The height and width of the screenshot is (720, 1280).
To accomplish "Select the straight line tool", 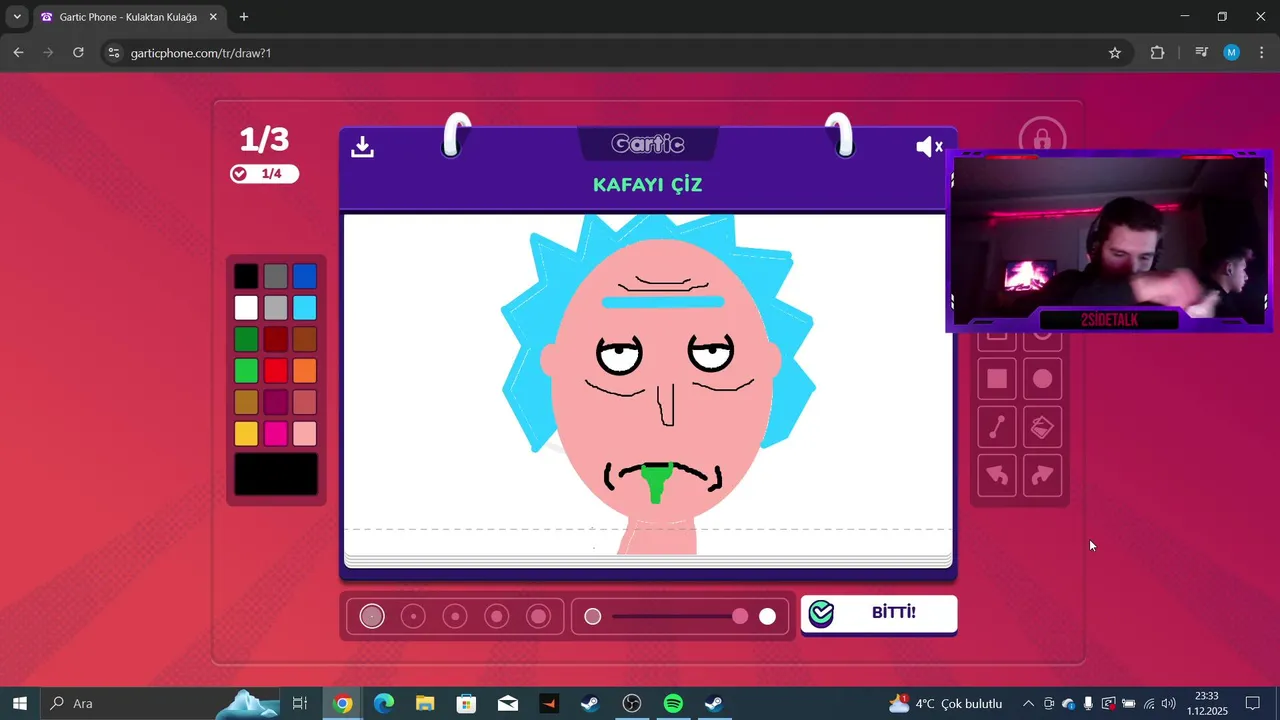I will pyautogui.click(x=997, y=427).
